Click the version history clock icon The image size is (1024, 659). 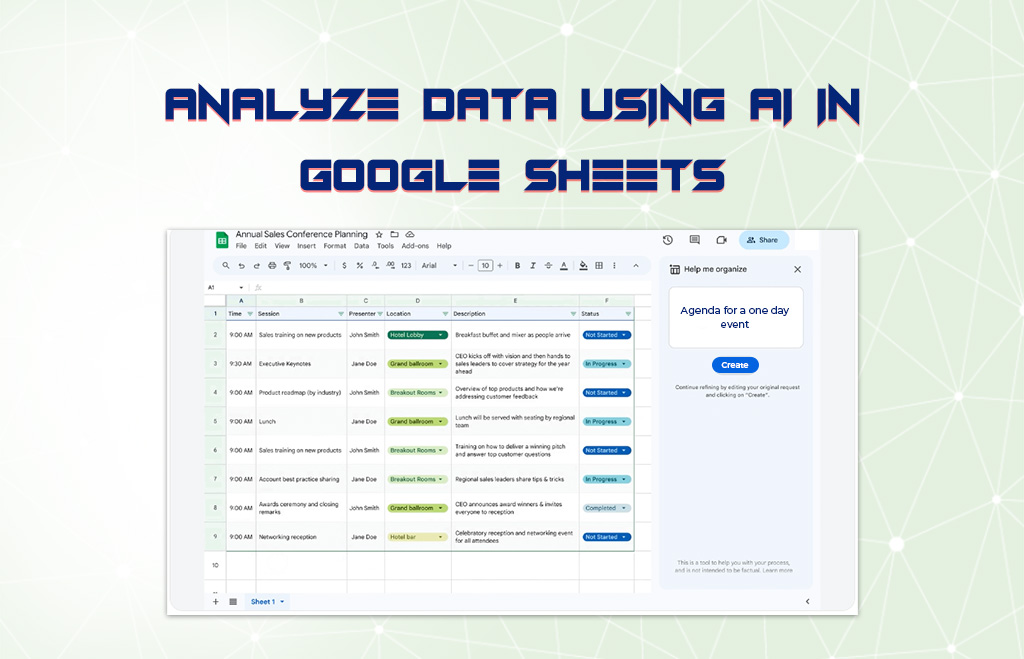(667, 240)
